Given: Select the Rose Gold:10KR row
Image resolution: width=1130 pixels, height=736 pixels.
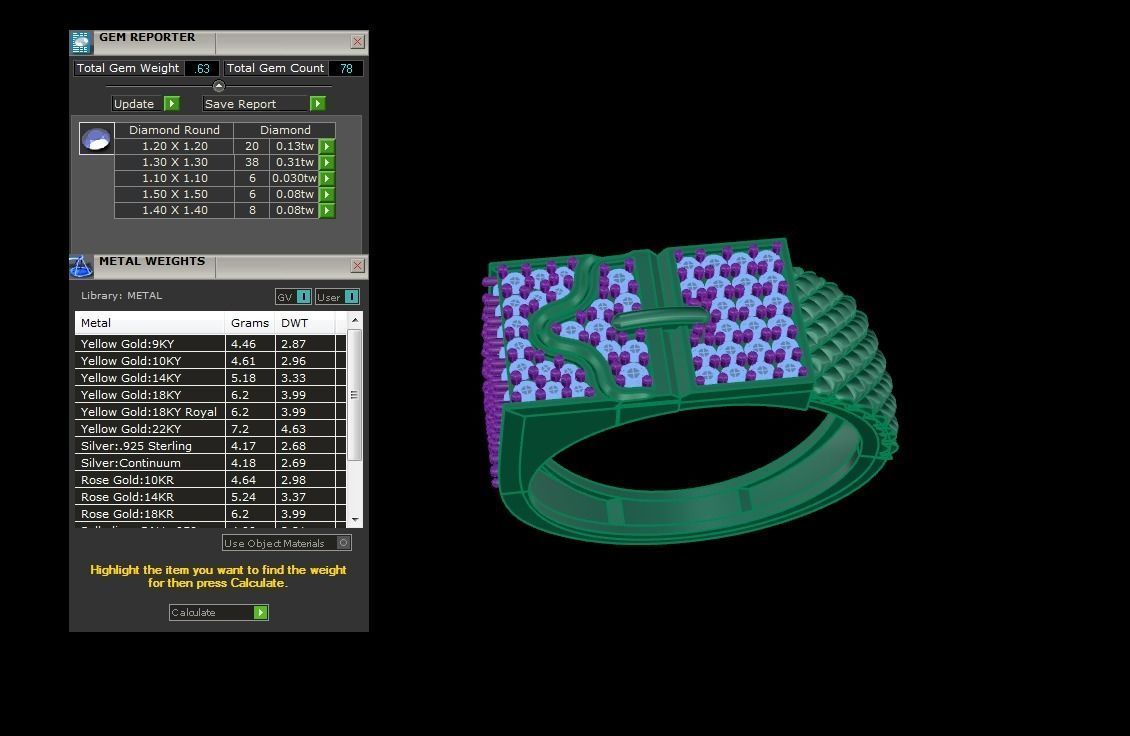Looking at the screenshot, I should (x=210, y=480).
